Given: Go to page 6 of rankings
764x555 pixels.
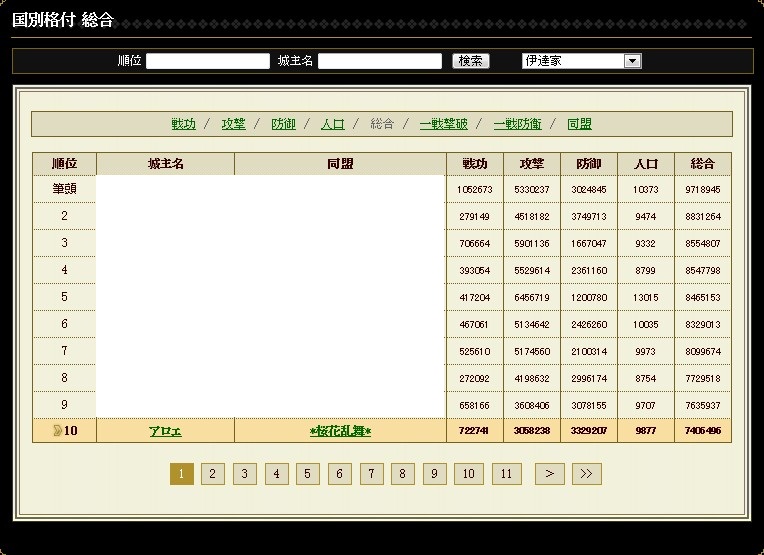Looking at the screenshot, I should pos(340,474).
